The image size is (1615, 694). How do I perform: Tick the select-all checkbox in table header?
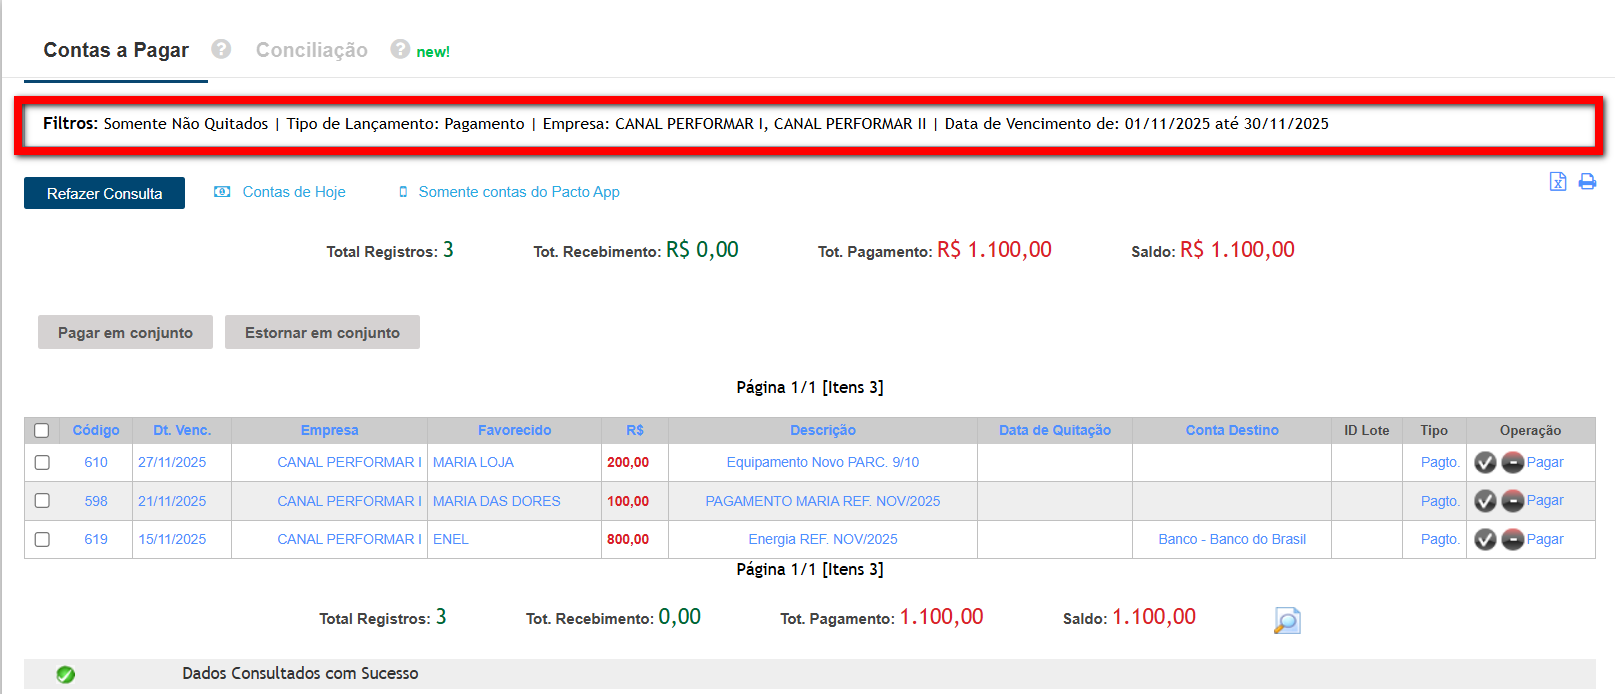(x=42, y=430)
